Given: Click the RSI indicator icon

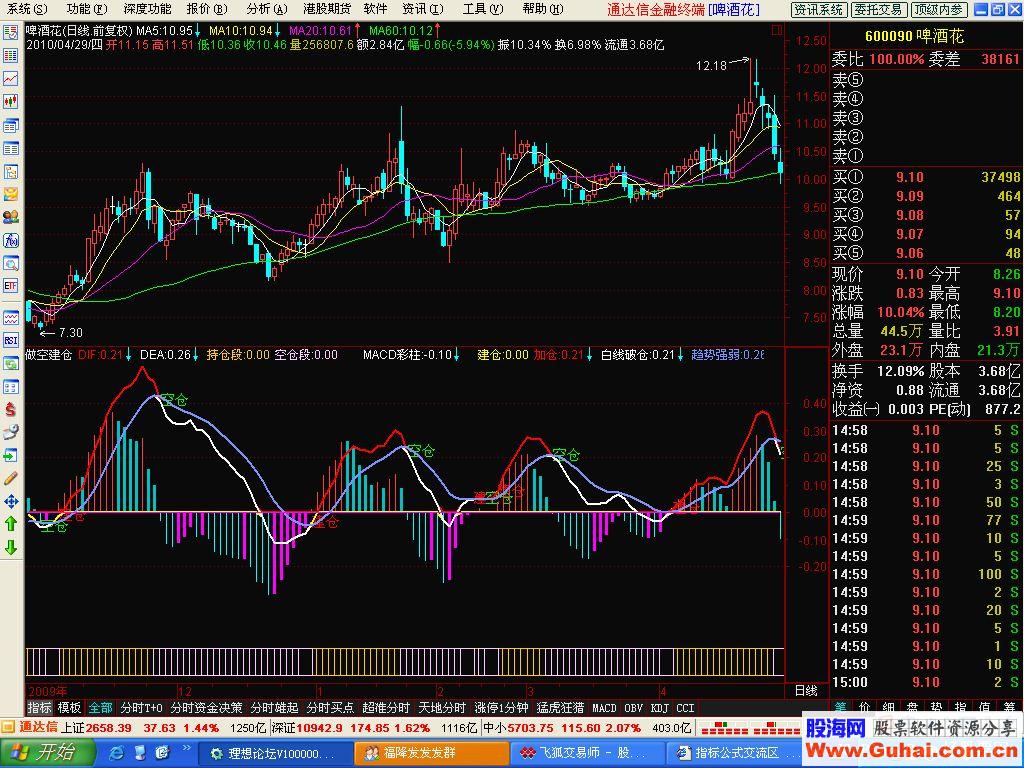Looking at the screenshot, I should (10, 340).
